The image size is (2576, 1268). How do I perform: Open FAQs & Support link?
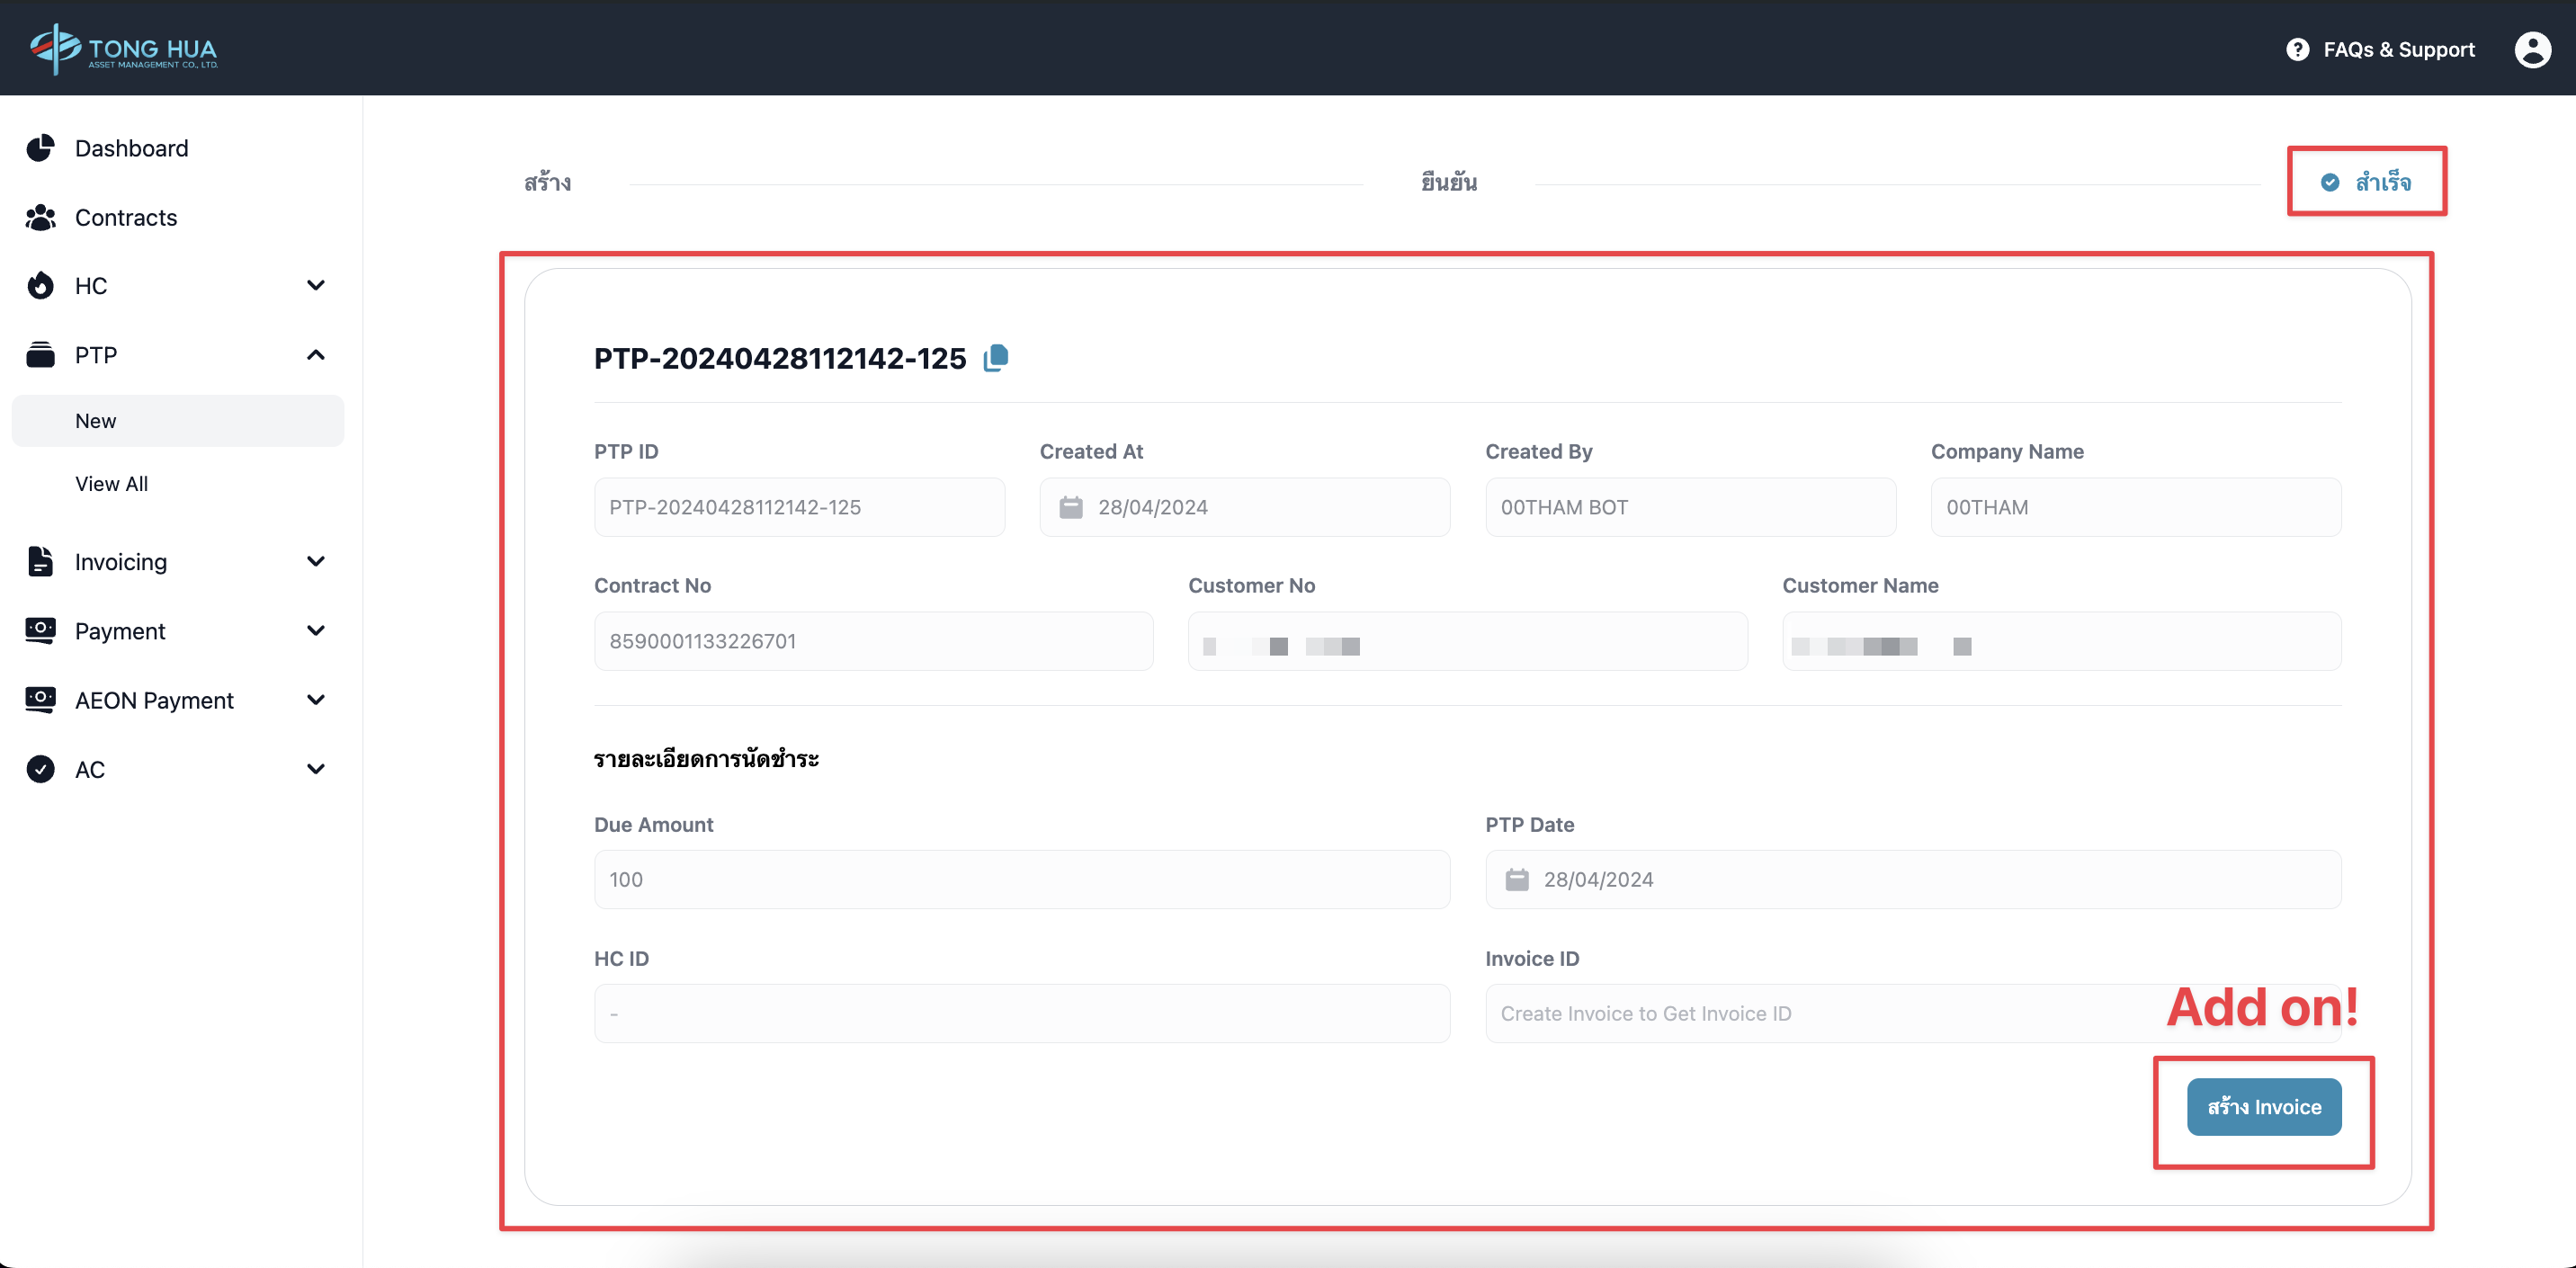(2398, 49)
